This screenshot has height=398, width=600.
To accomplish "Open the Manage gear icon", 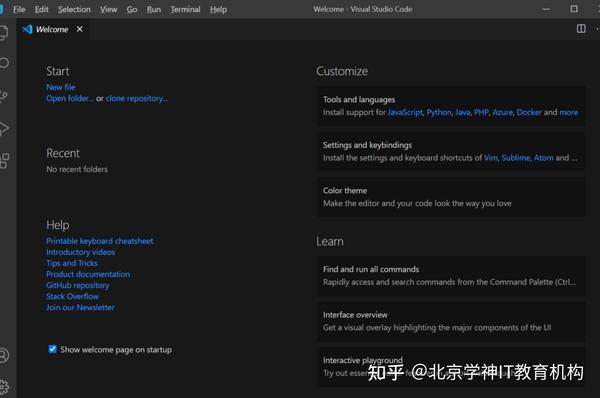I will [x=3, y=387].
